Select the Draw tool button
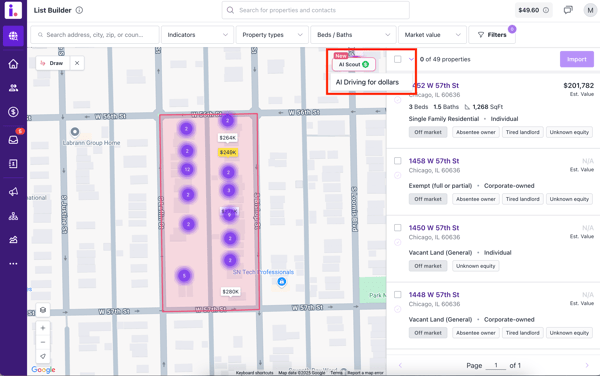Viewport: 600px width, 376px height. 52,63
